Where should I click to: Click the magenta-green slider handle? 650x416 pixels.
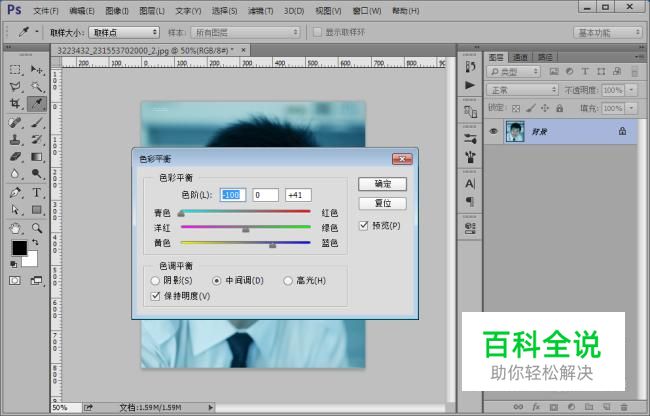246,229
